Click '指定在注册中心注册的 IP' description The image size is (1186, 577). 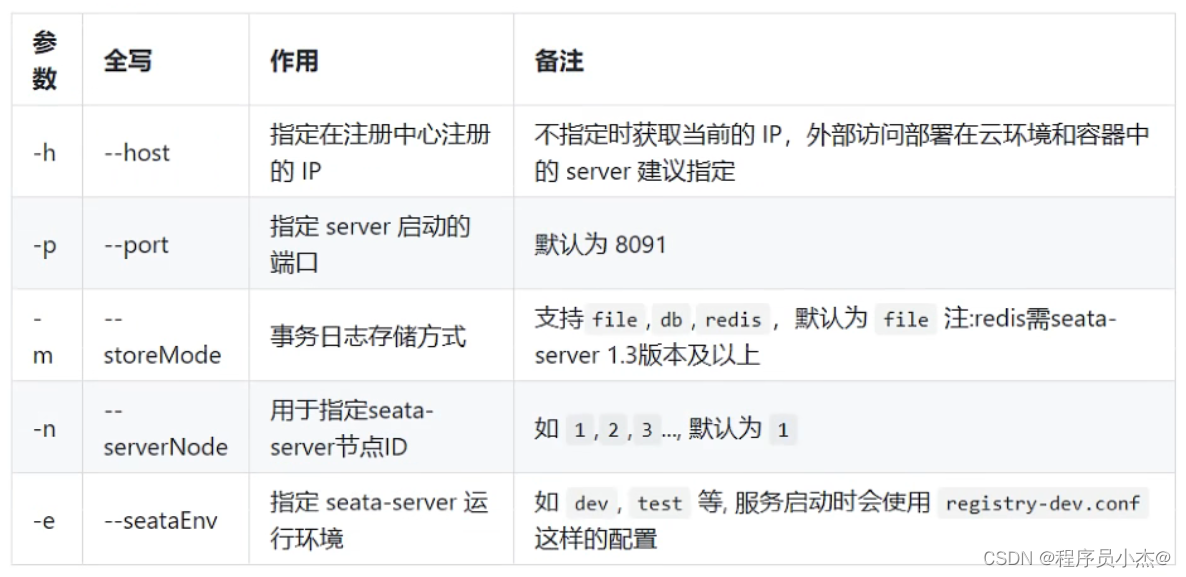coord(380,153)
